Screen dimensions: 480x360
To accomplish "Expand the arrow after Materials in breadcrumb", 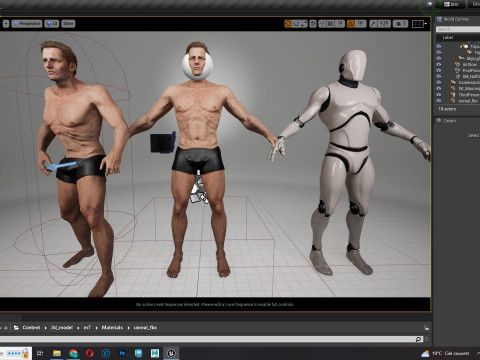I will tap(128, 328).
